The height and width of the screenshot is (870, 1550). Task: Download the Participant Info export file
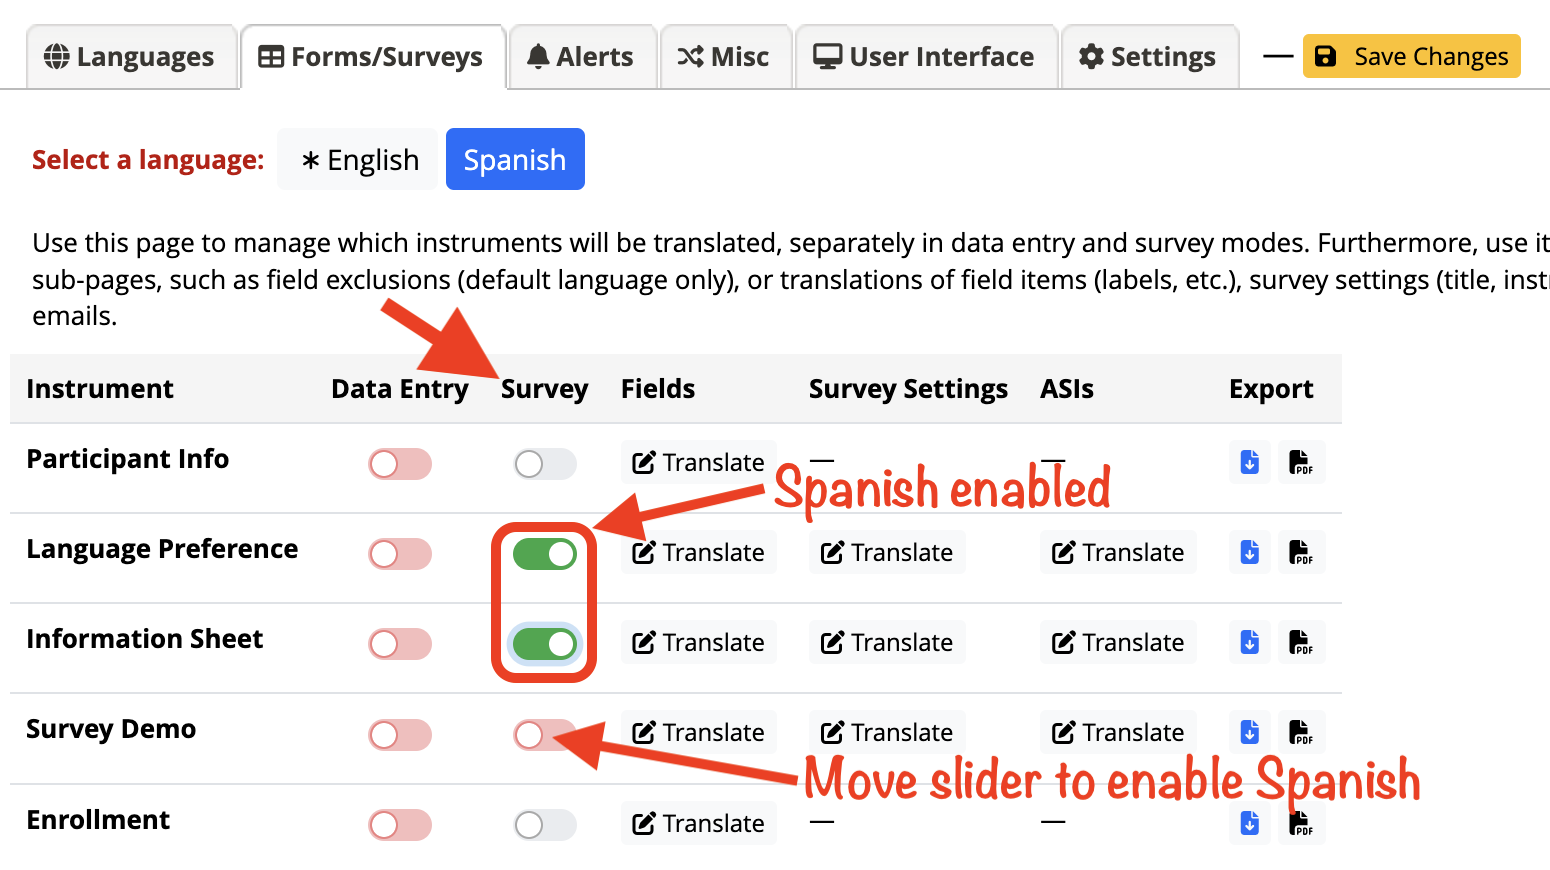[x=1250, y=462]
